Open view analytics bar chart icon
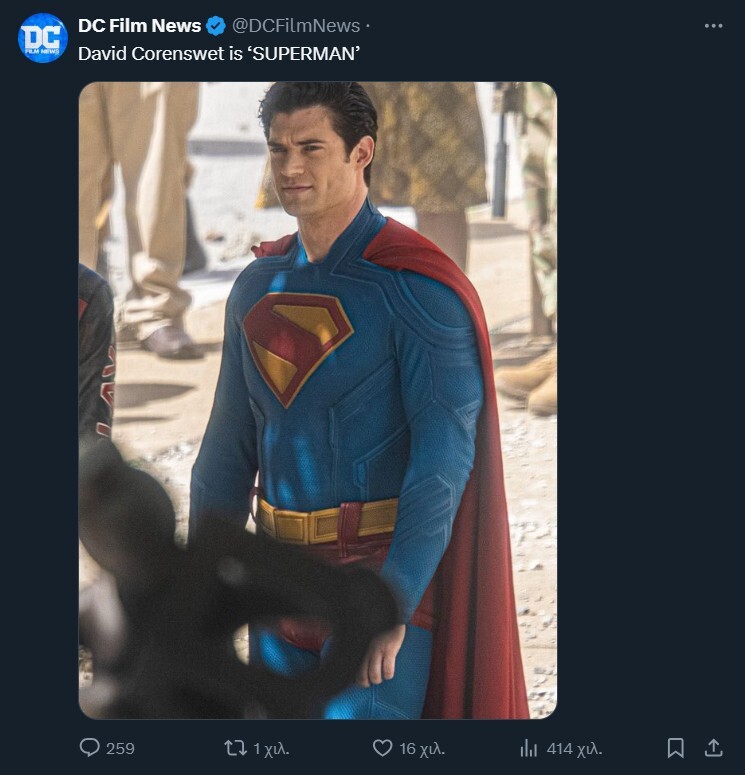This screenshot has height=775, width=745. (529, 748)
